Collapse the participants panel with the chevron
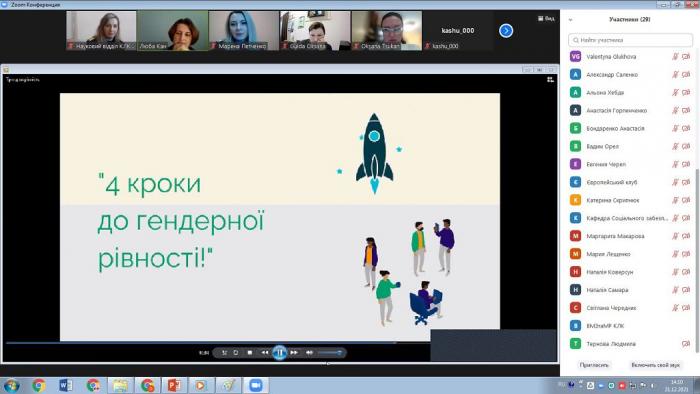Viewport: 700px width, 394px height. click(570, 20)
